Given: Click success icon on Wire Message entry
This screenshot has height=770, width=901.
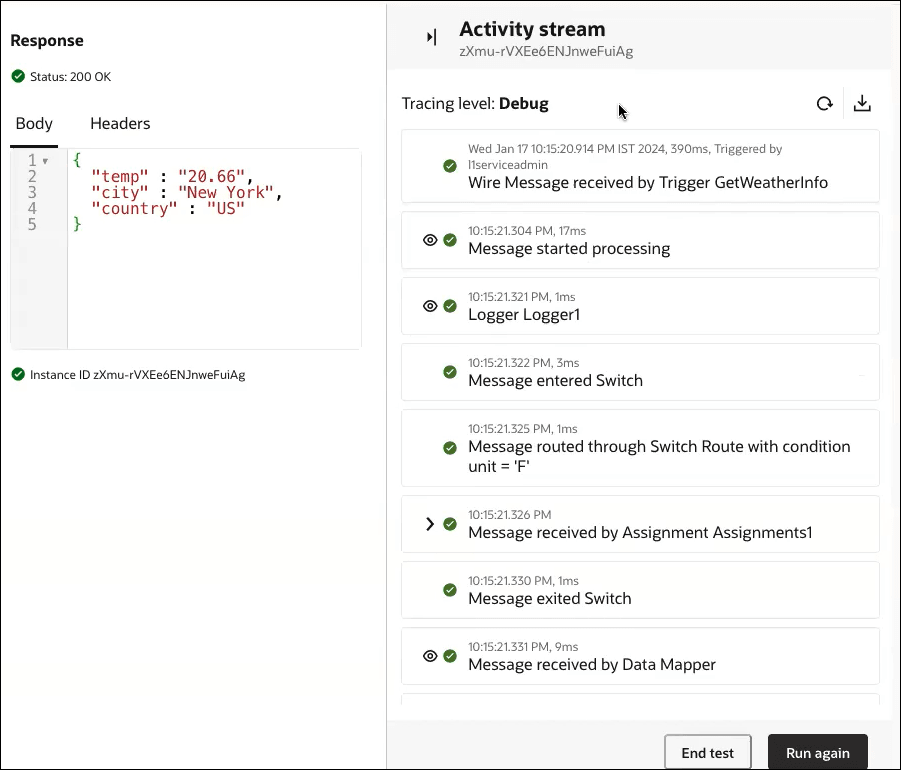Looking at the screenshot, I should coord(450,166).
